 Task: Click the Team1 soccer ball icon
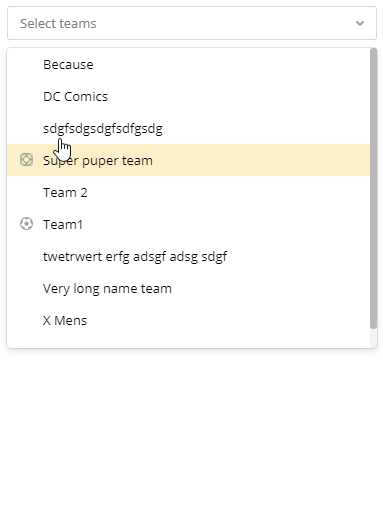point(26,224)
